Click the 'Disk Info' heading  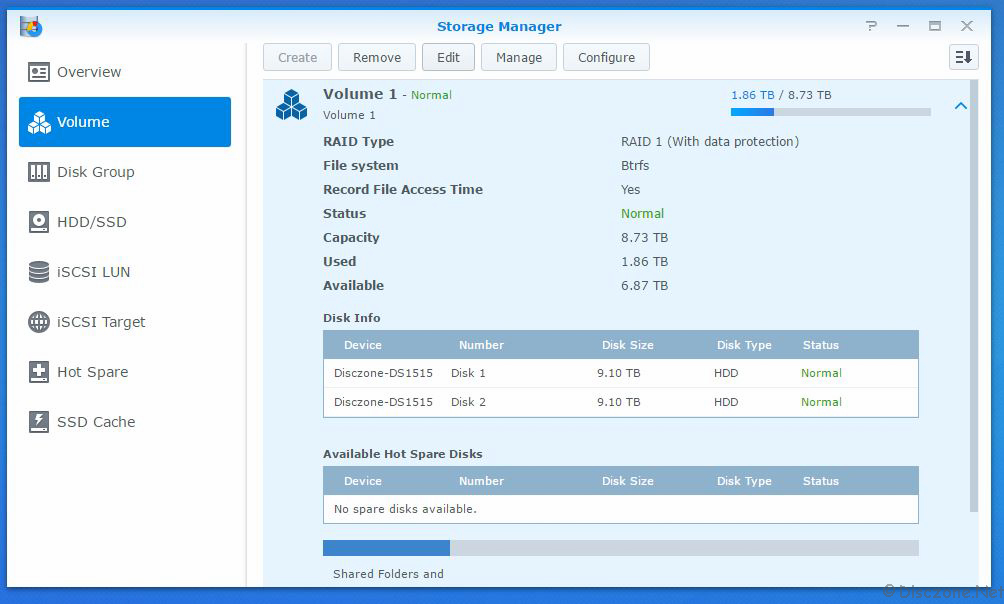pyautogui.click(x=352, y=318)
